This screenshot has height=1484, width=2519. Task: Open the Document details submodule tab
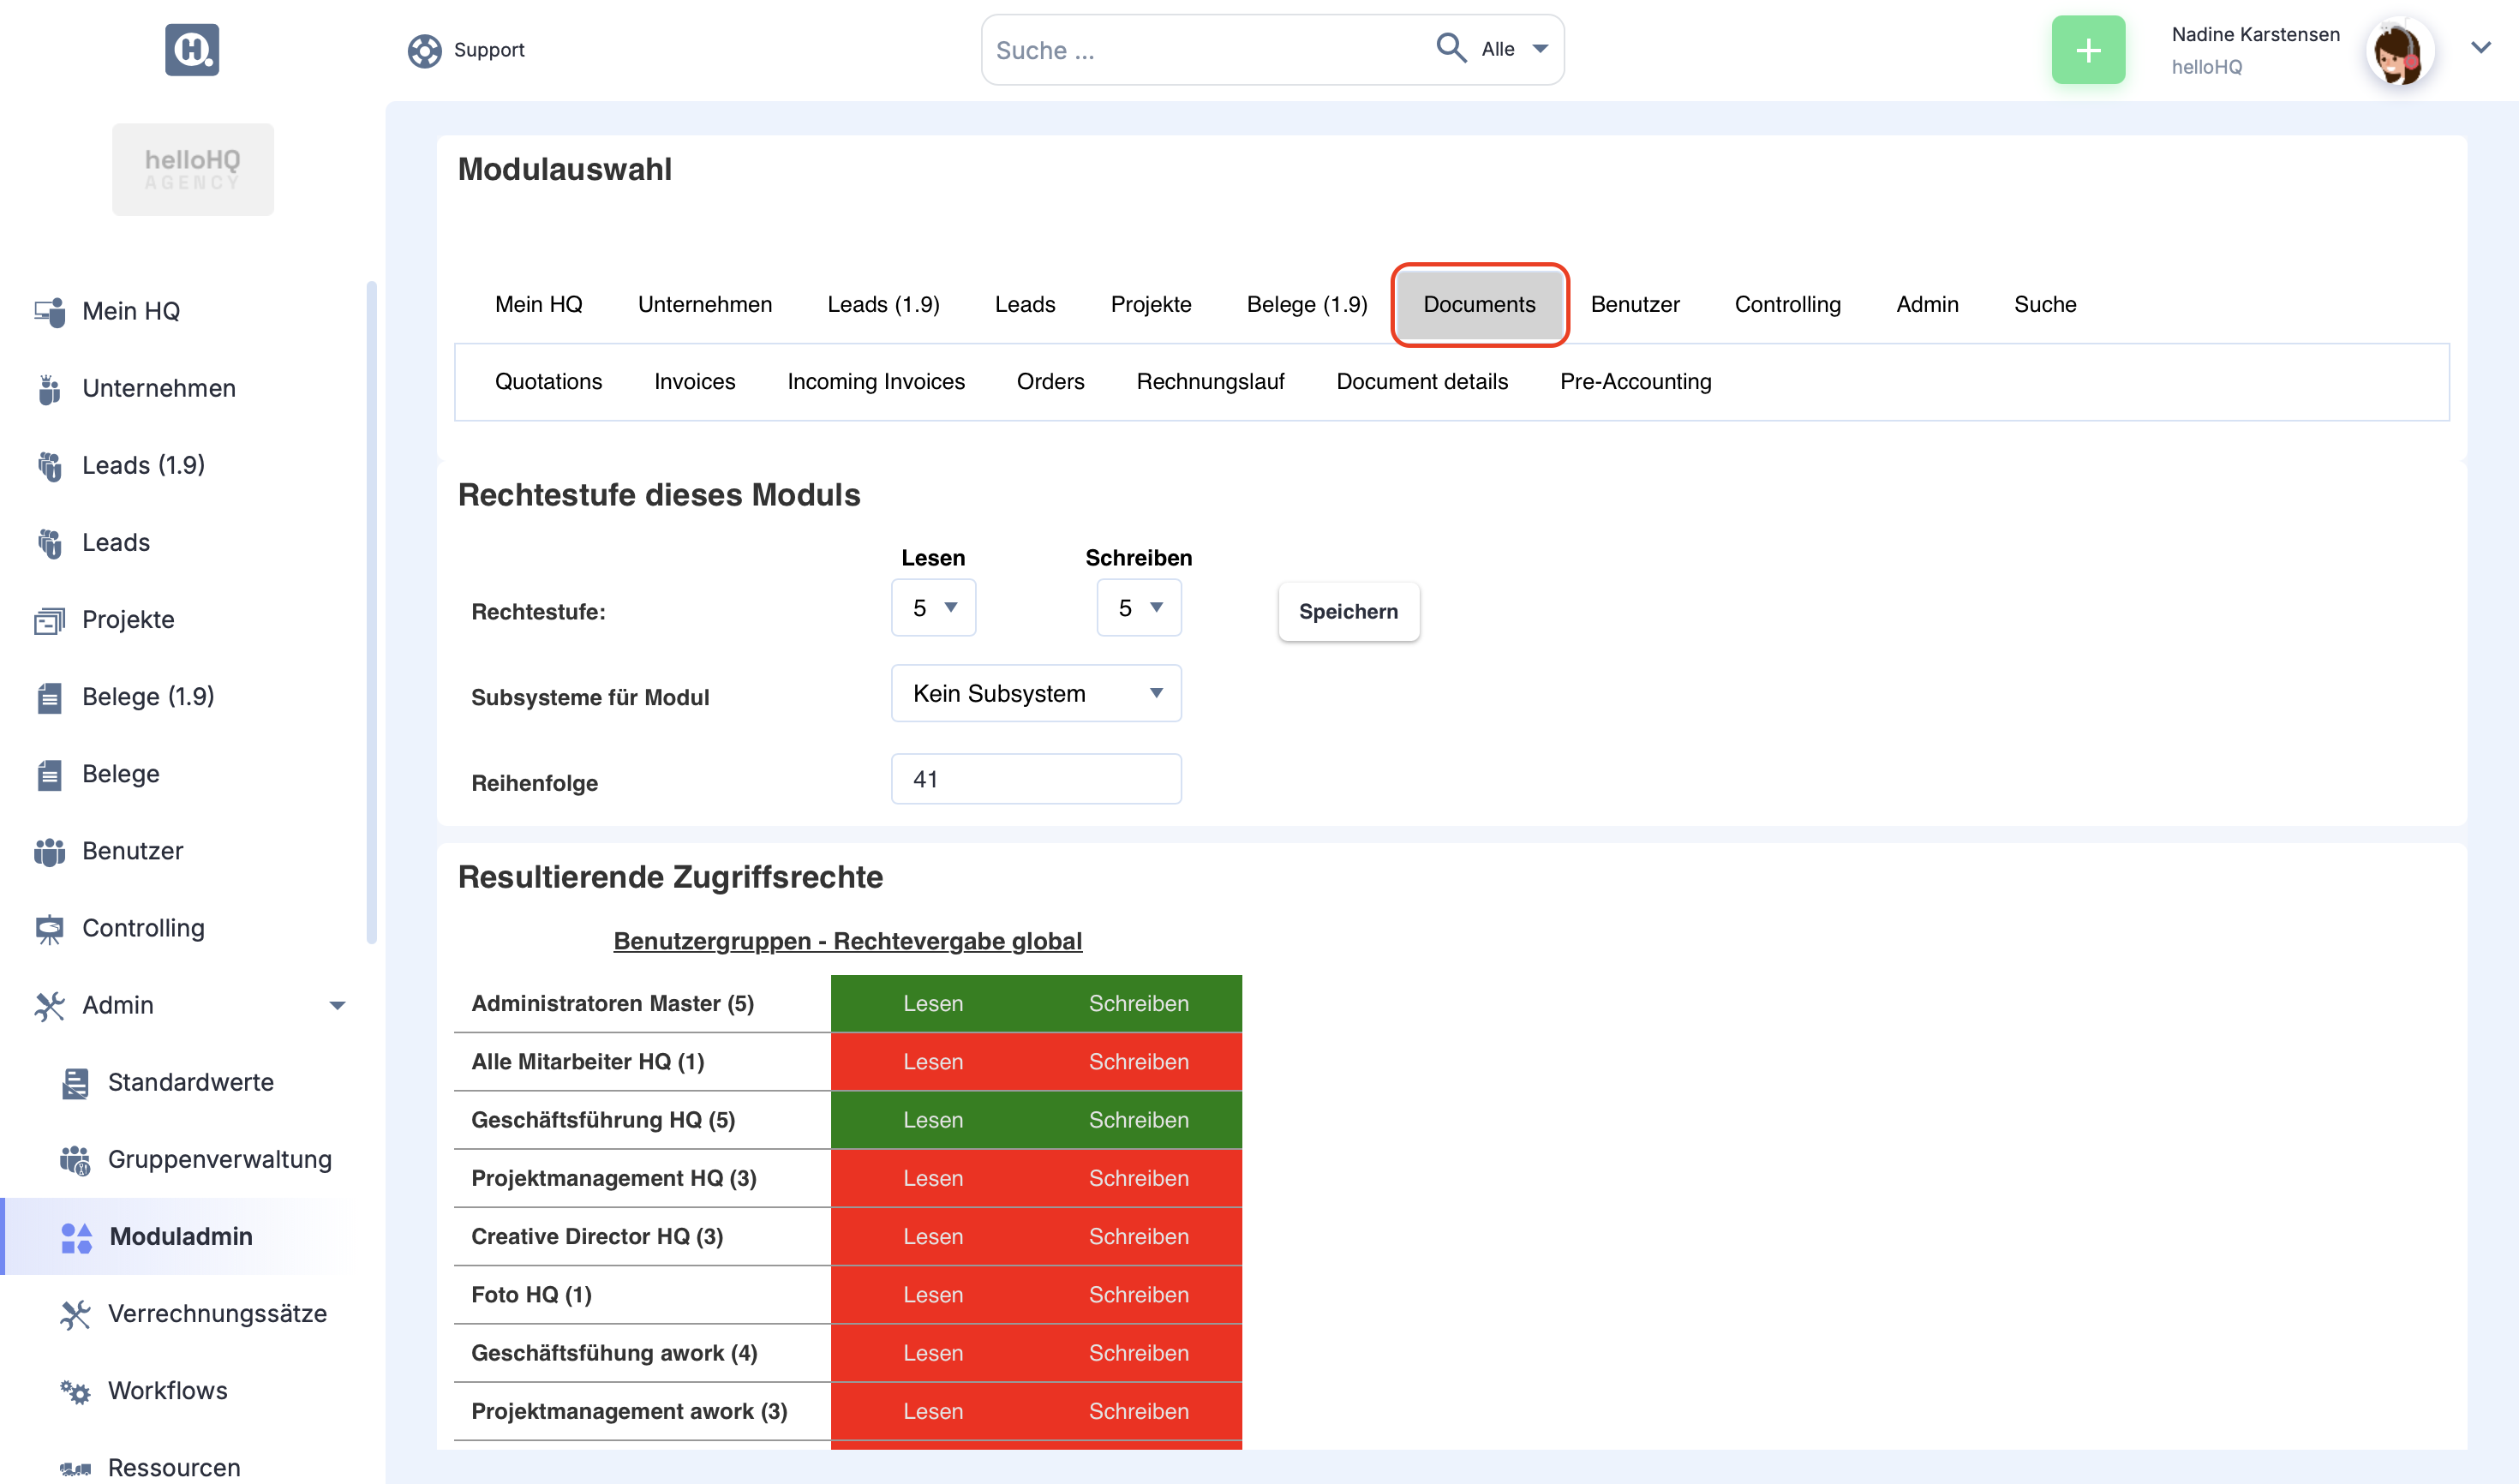(1421, 381)
